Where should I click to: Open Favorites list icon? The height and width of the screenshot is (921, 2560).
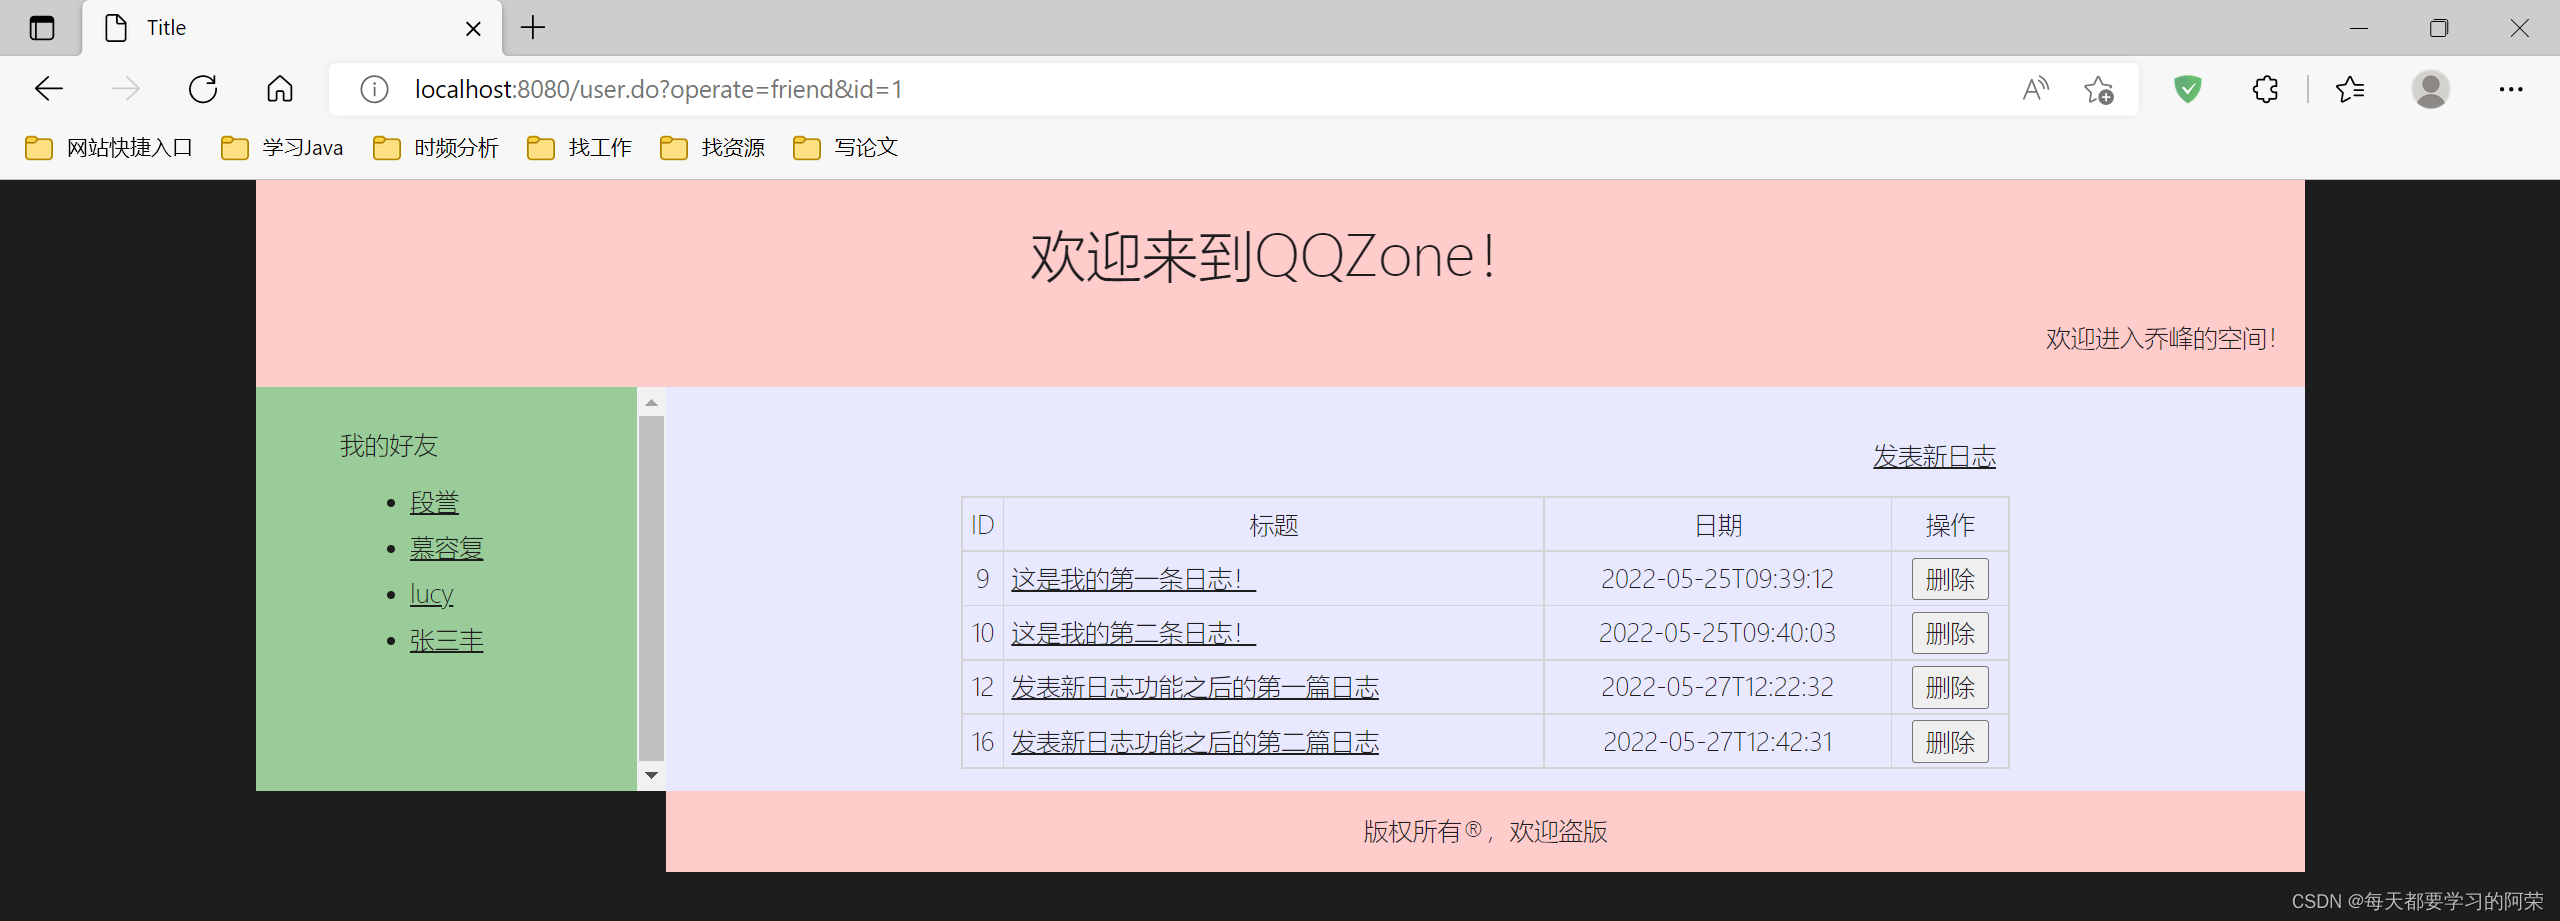[2350, 89]
